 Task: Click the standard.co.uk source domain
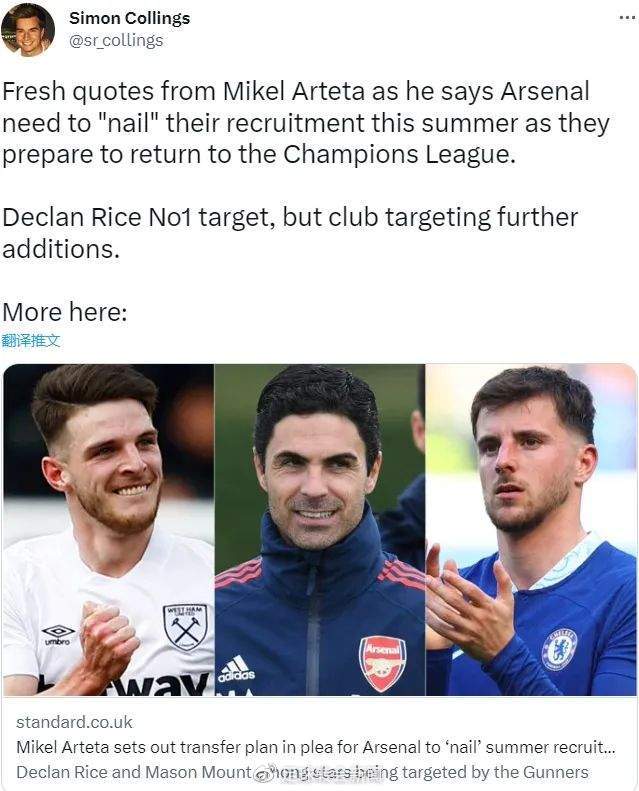click(x=74, y=722)
